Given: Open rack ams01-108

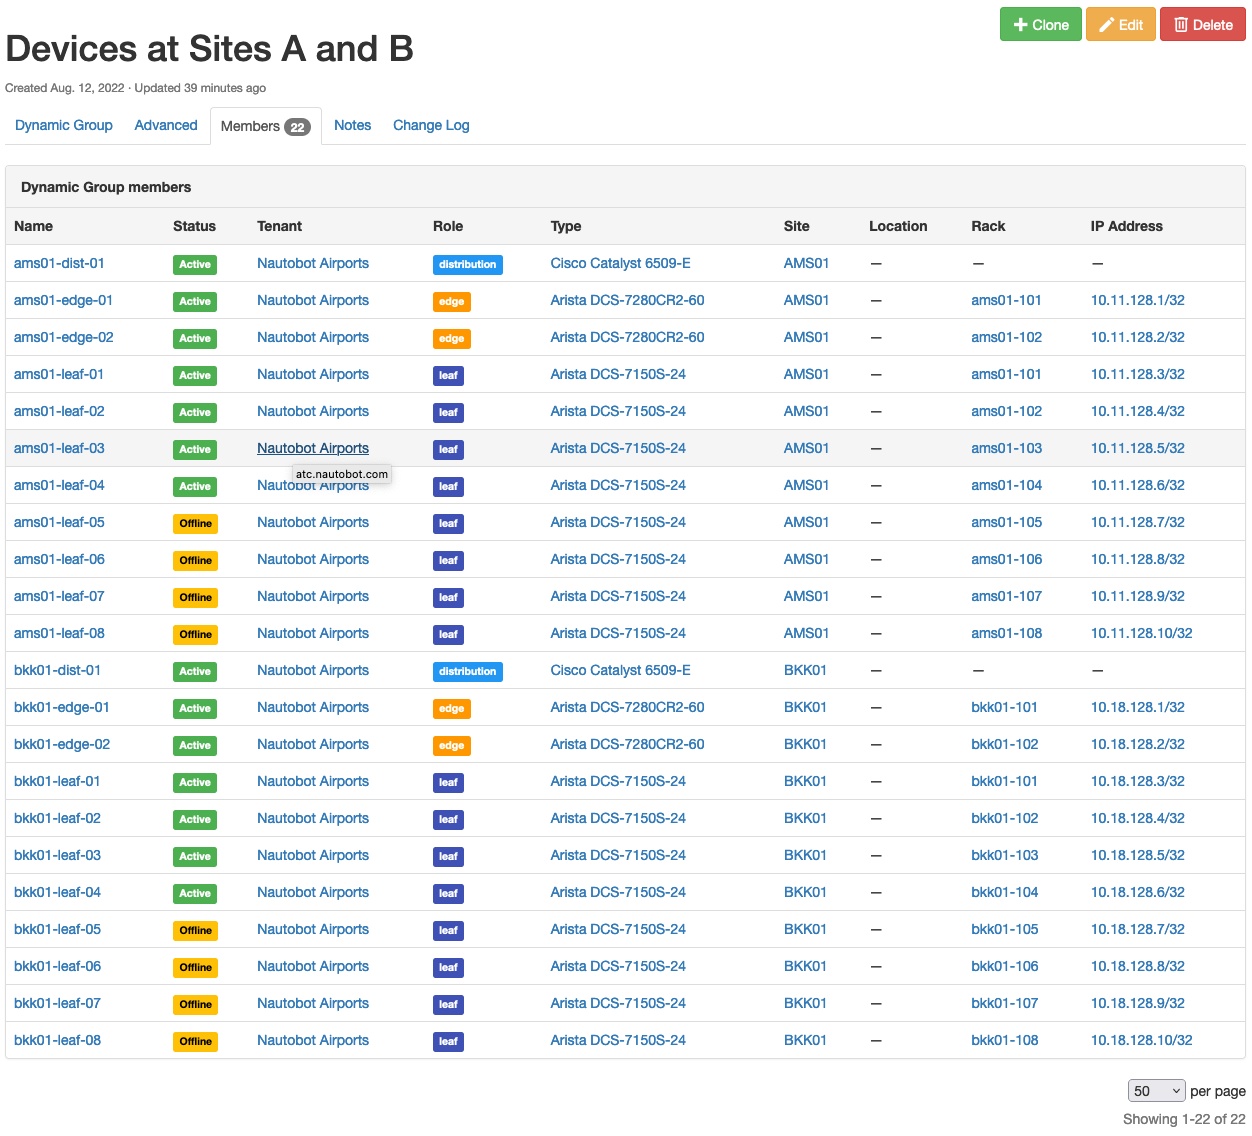Looking at the screenshot, I should 1006,633.
